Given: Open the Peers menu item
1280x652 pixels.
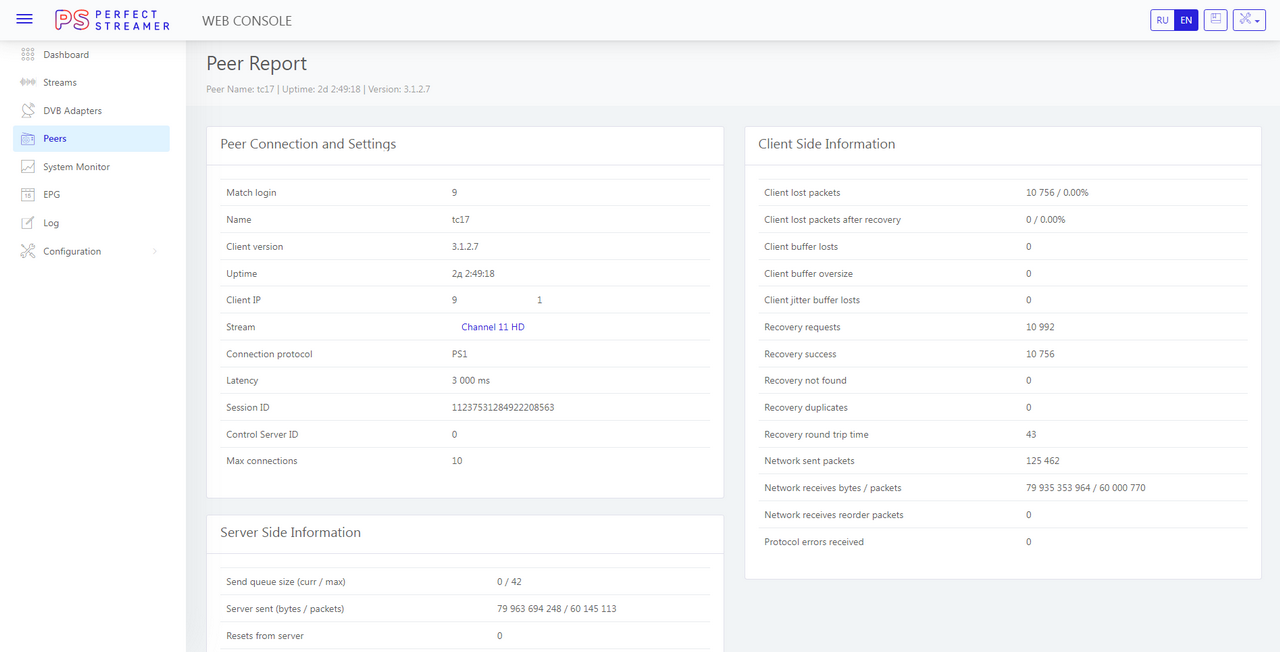Looking at the screenshot, I should coord(55,139).
